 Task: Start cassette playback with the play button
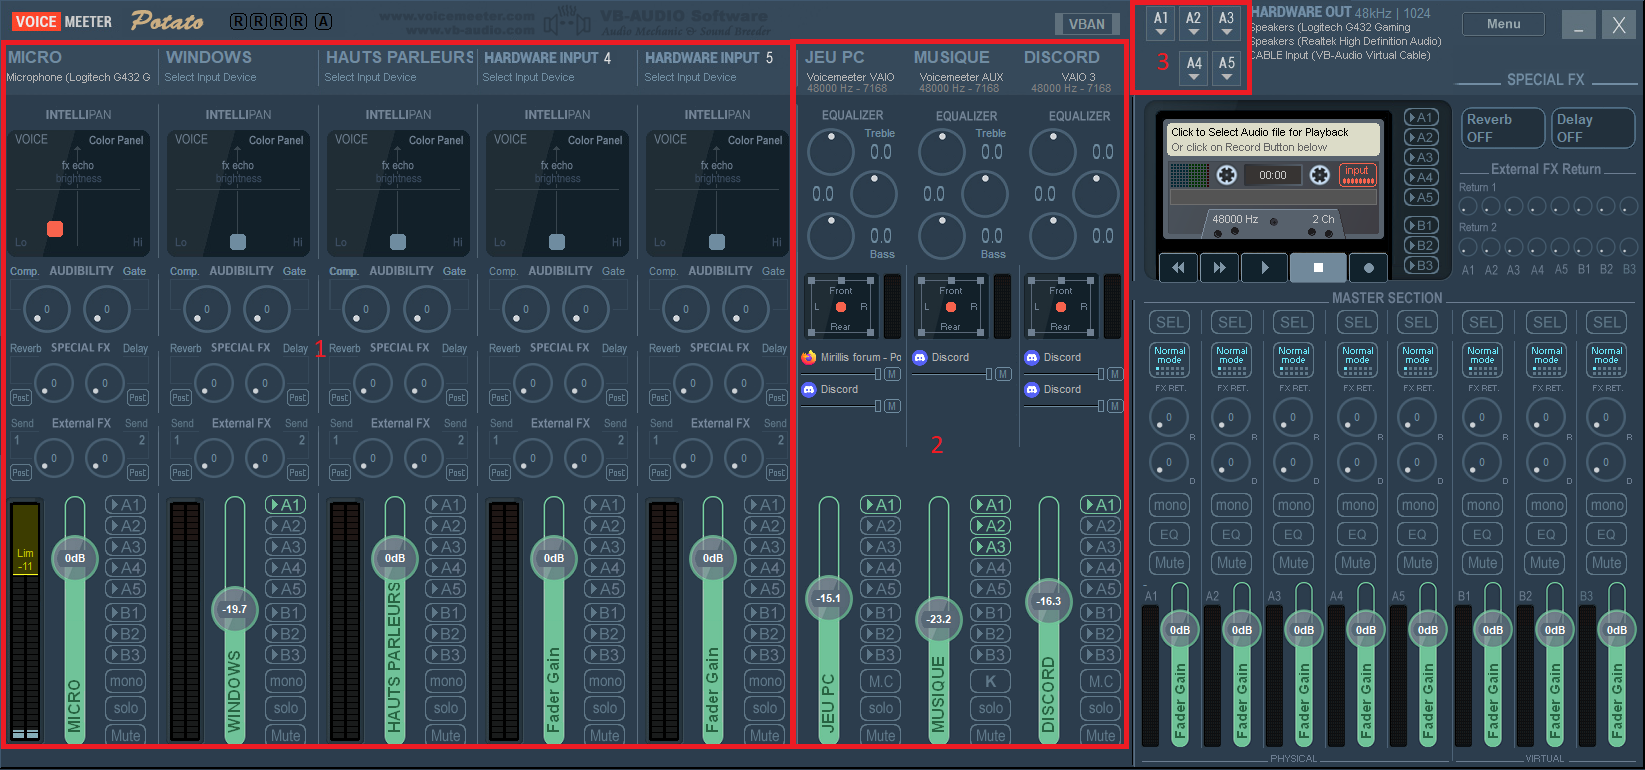click(1265, 267)
